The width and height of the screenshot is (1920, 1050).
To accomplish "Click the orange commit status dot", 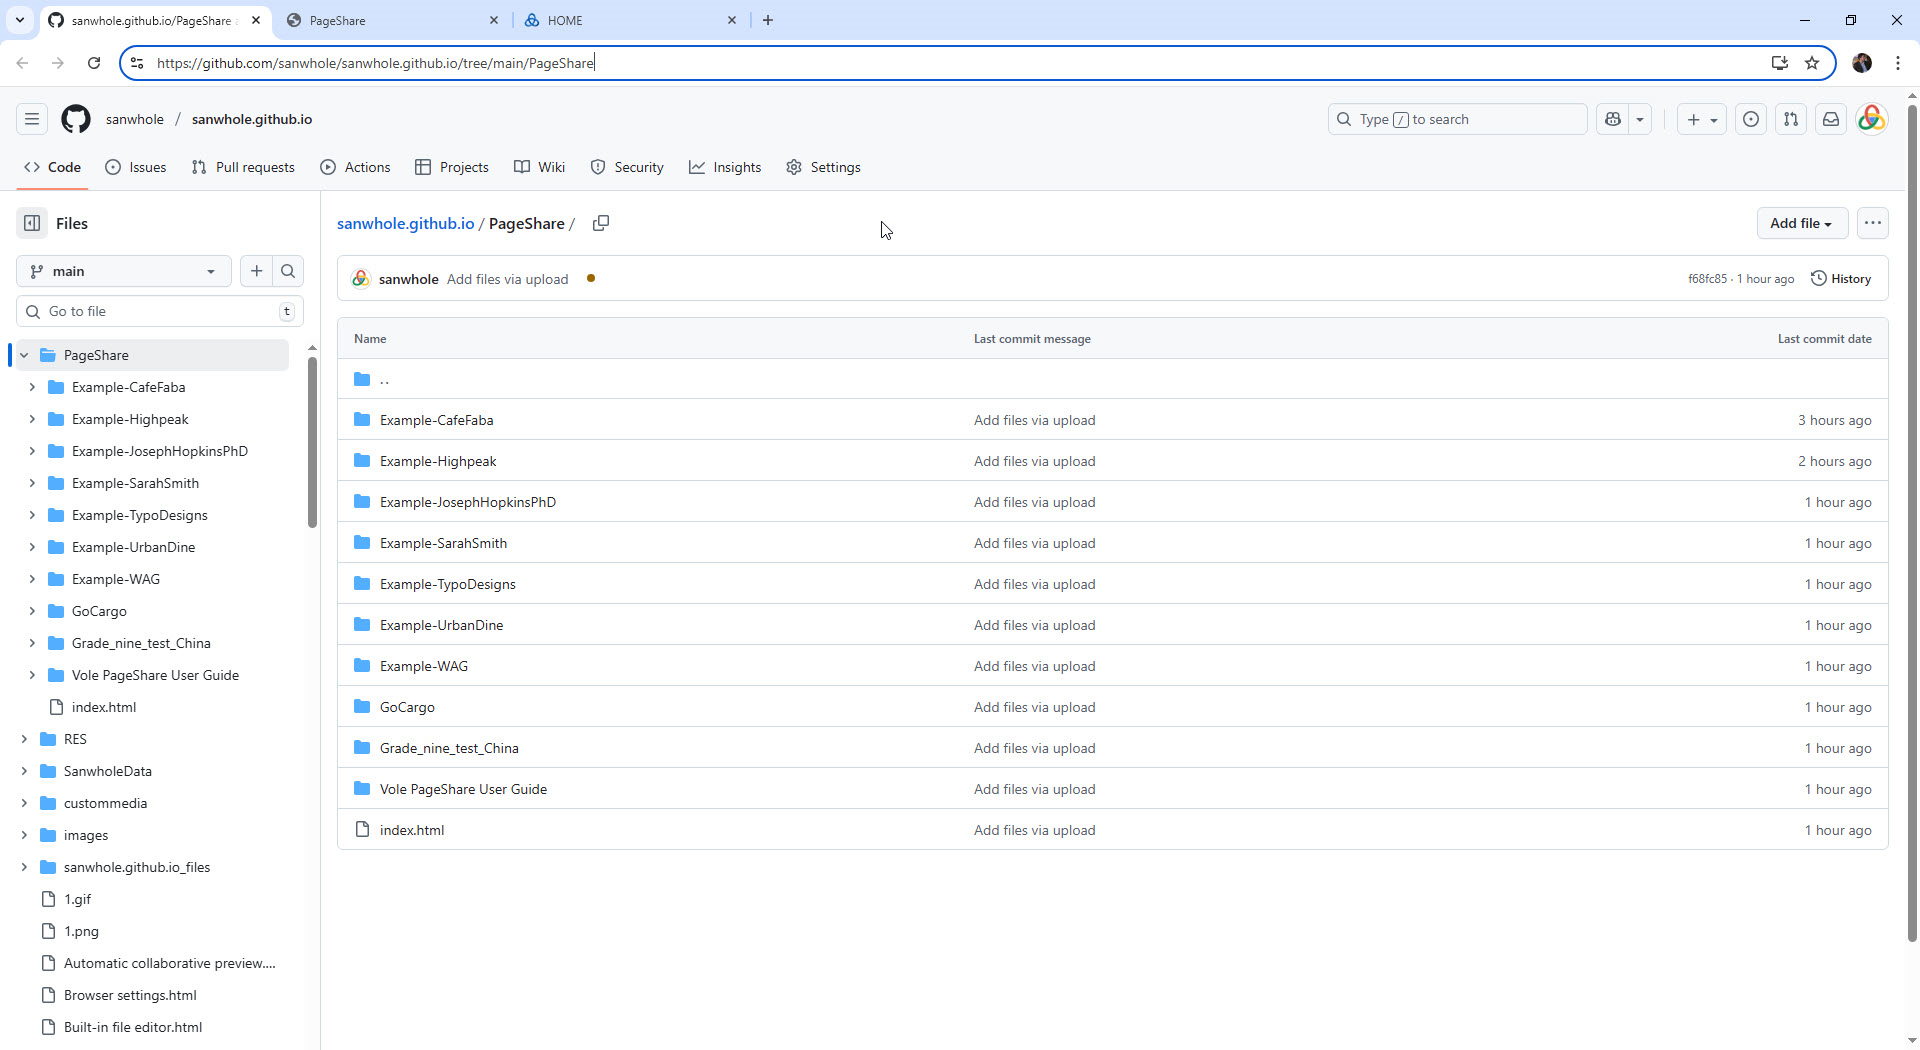I will coord(591,279).
